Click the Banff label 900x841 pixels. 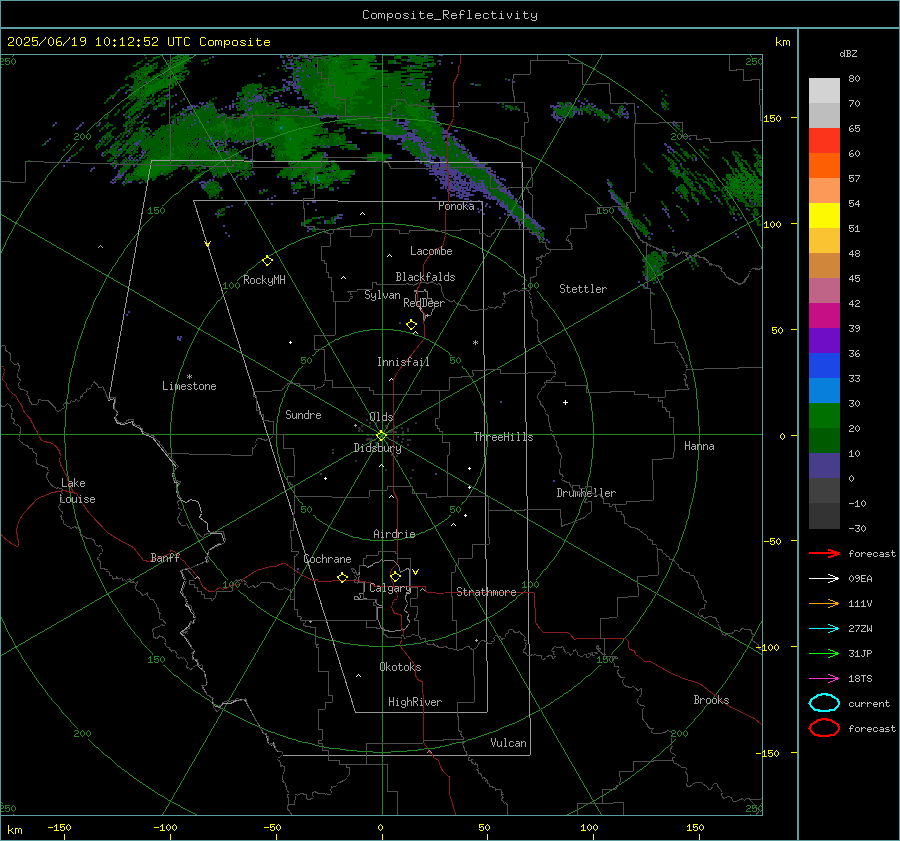point(165,557)
